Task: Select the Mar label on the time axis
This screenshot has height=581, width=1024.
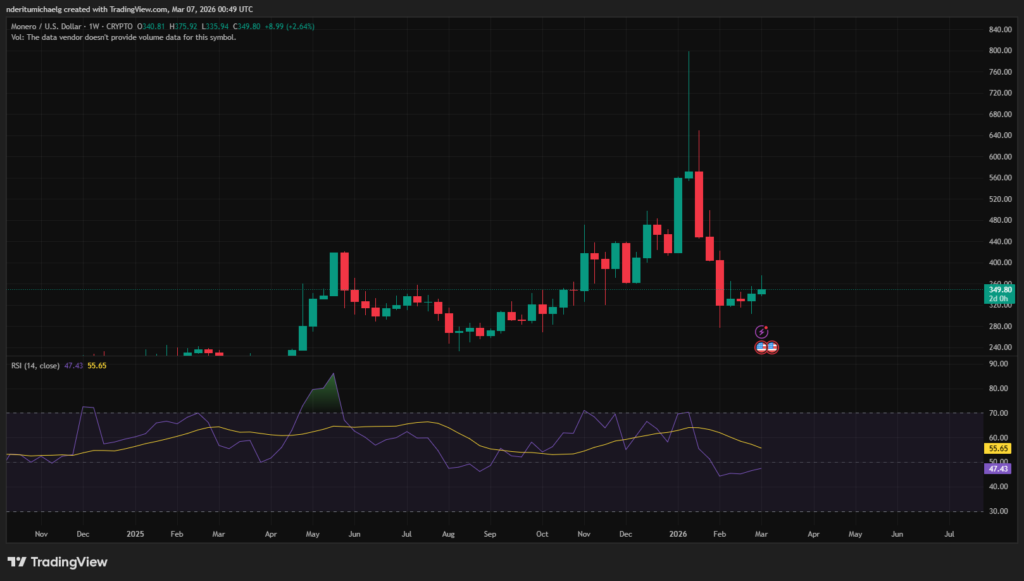Action: coord(761,534)
